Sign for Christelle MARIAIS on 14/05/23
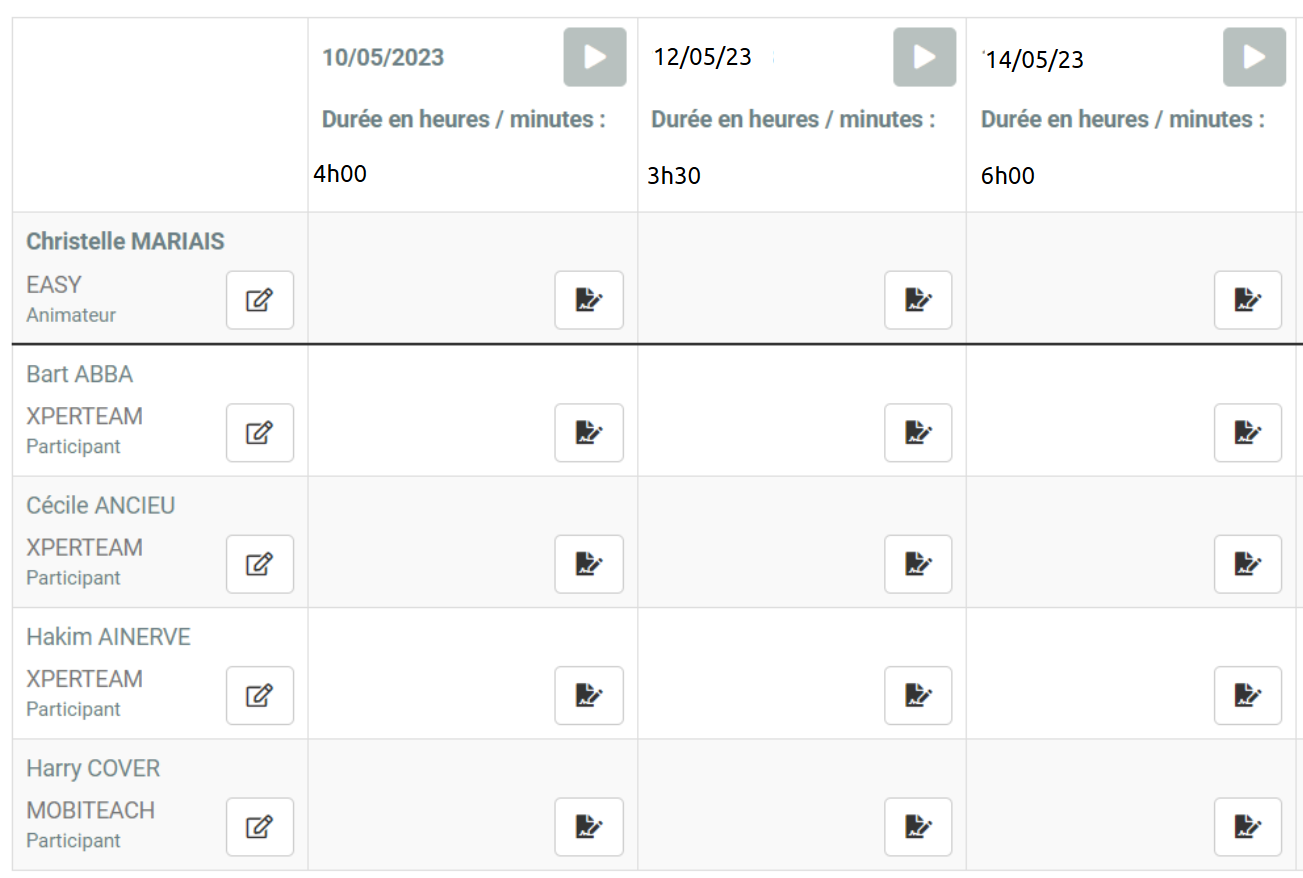The width and height of the screenshot is (1303, 878). (x=1248, y=300)
